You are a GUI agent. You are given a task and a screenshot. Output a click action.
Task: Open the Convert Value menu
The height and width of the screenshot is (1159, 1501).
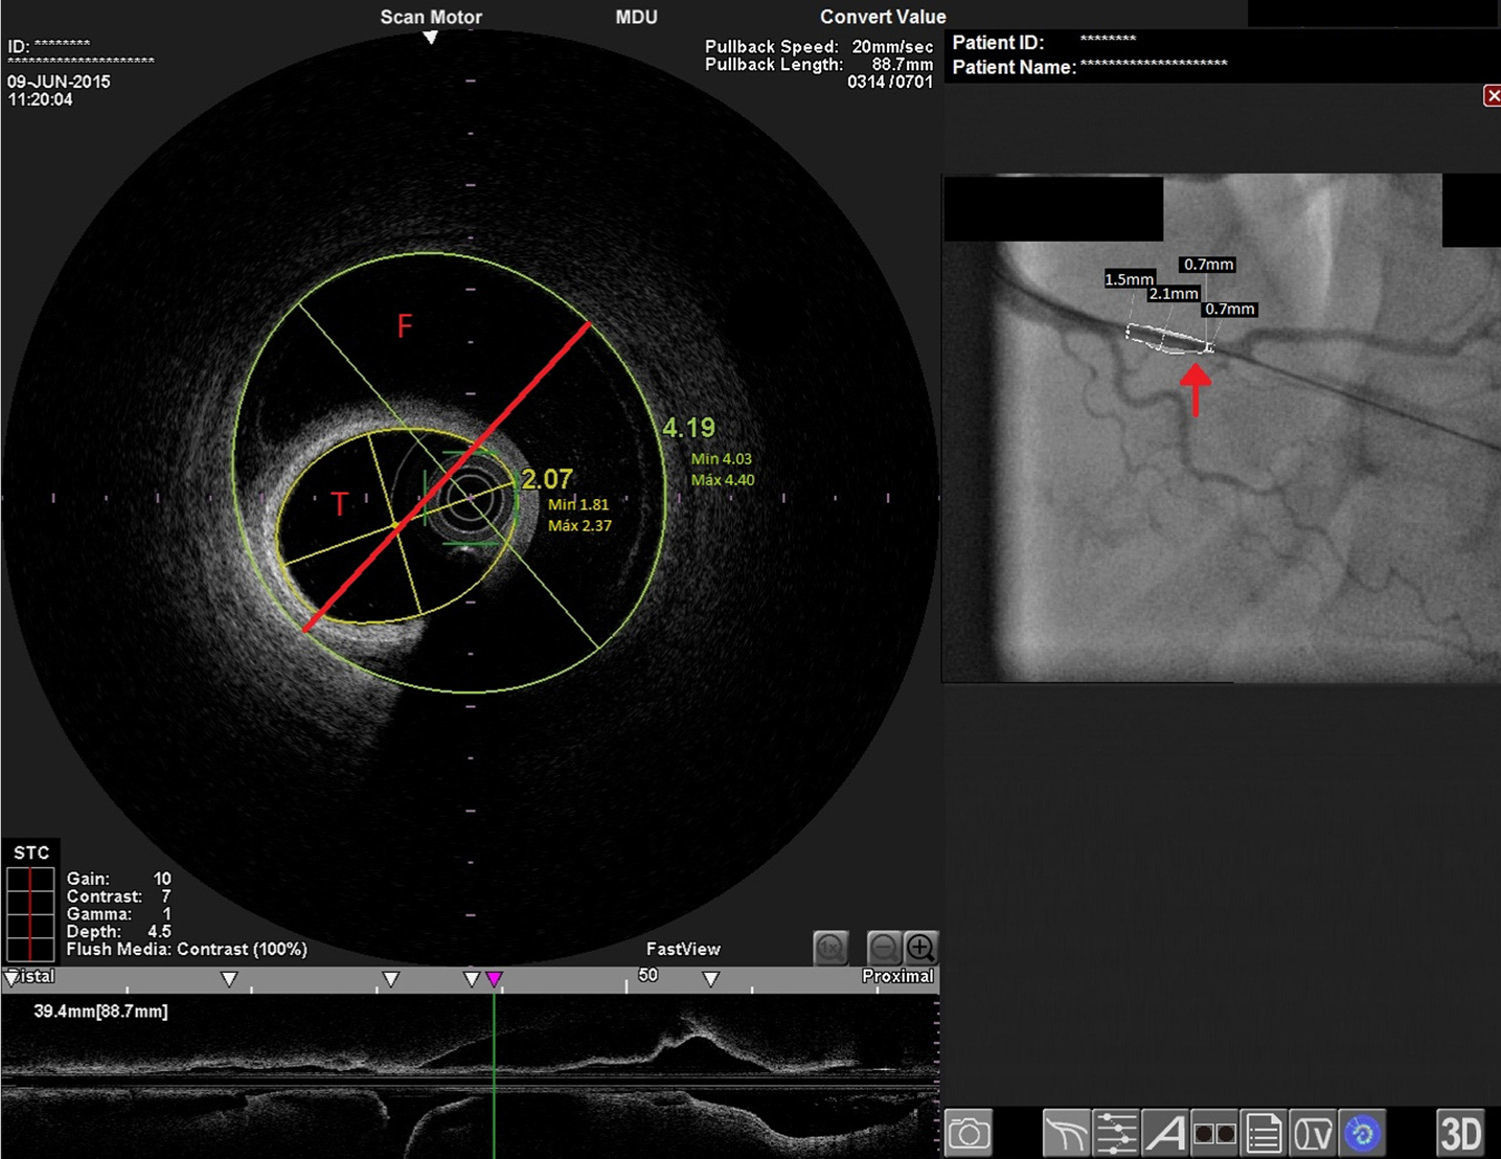[x=882, y=17]
